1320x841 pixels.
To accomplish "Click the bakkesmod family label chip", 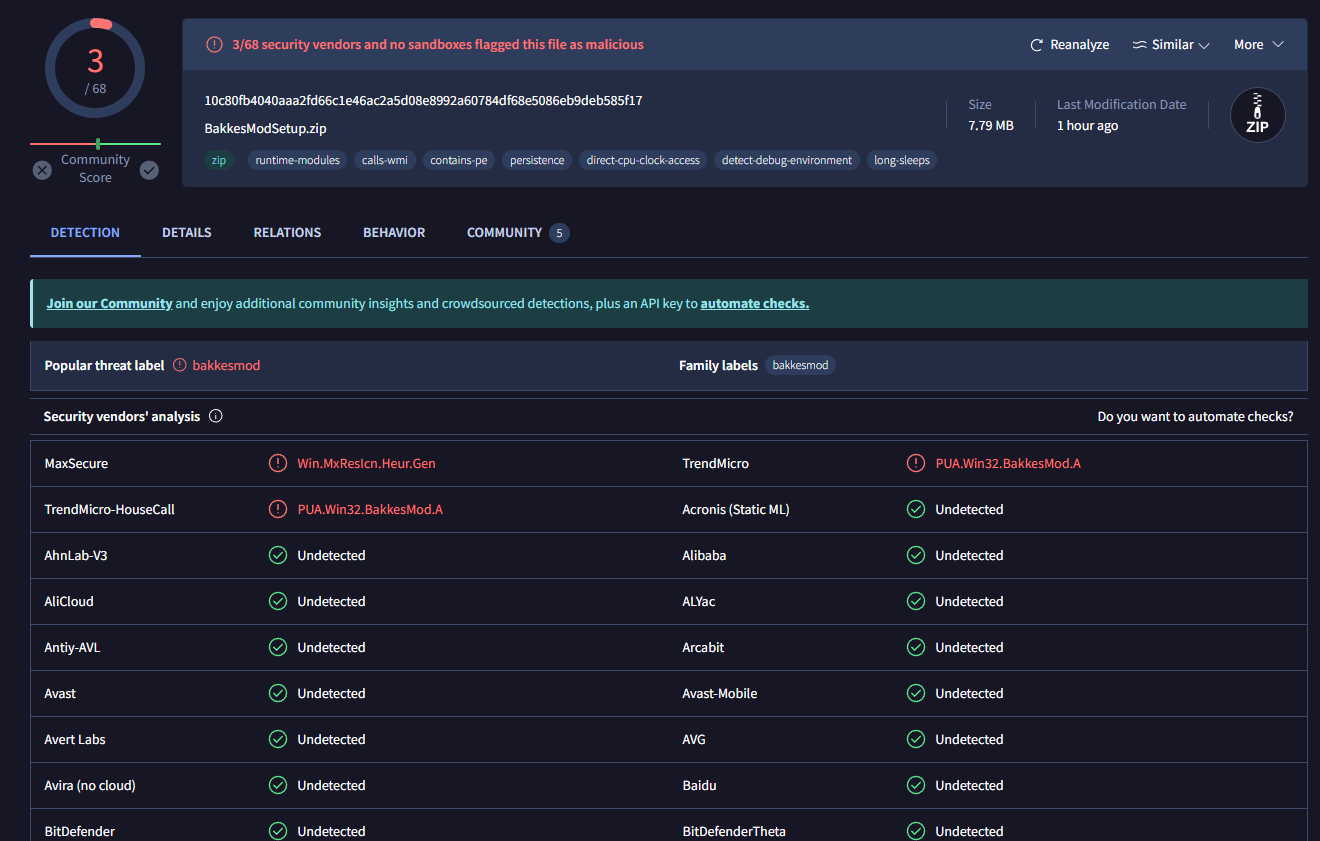I will (x=801, y=365).
